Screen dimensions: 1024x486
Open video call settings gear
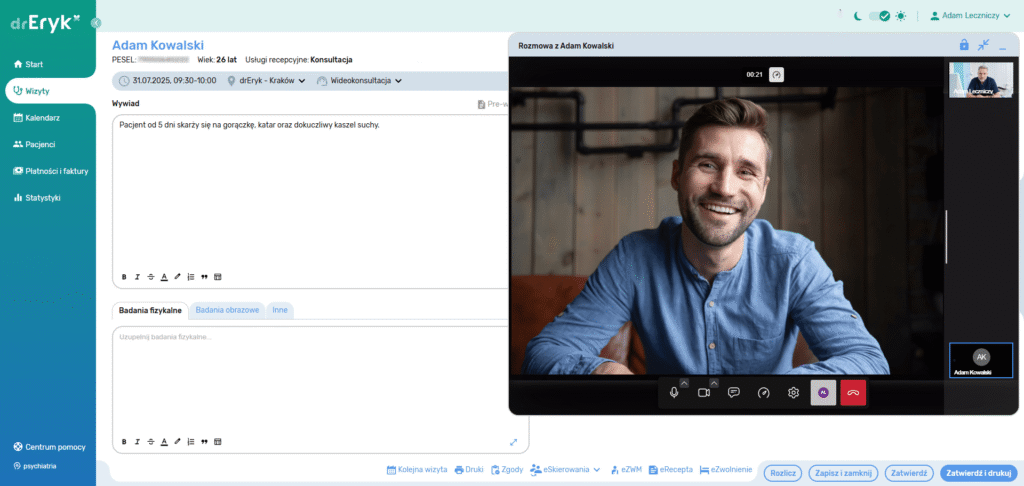coord(793,393)
